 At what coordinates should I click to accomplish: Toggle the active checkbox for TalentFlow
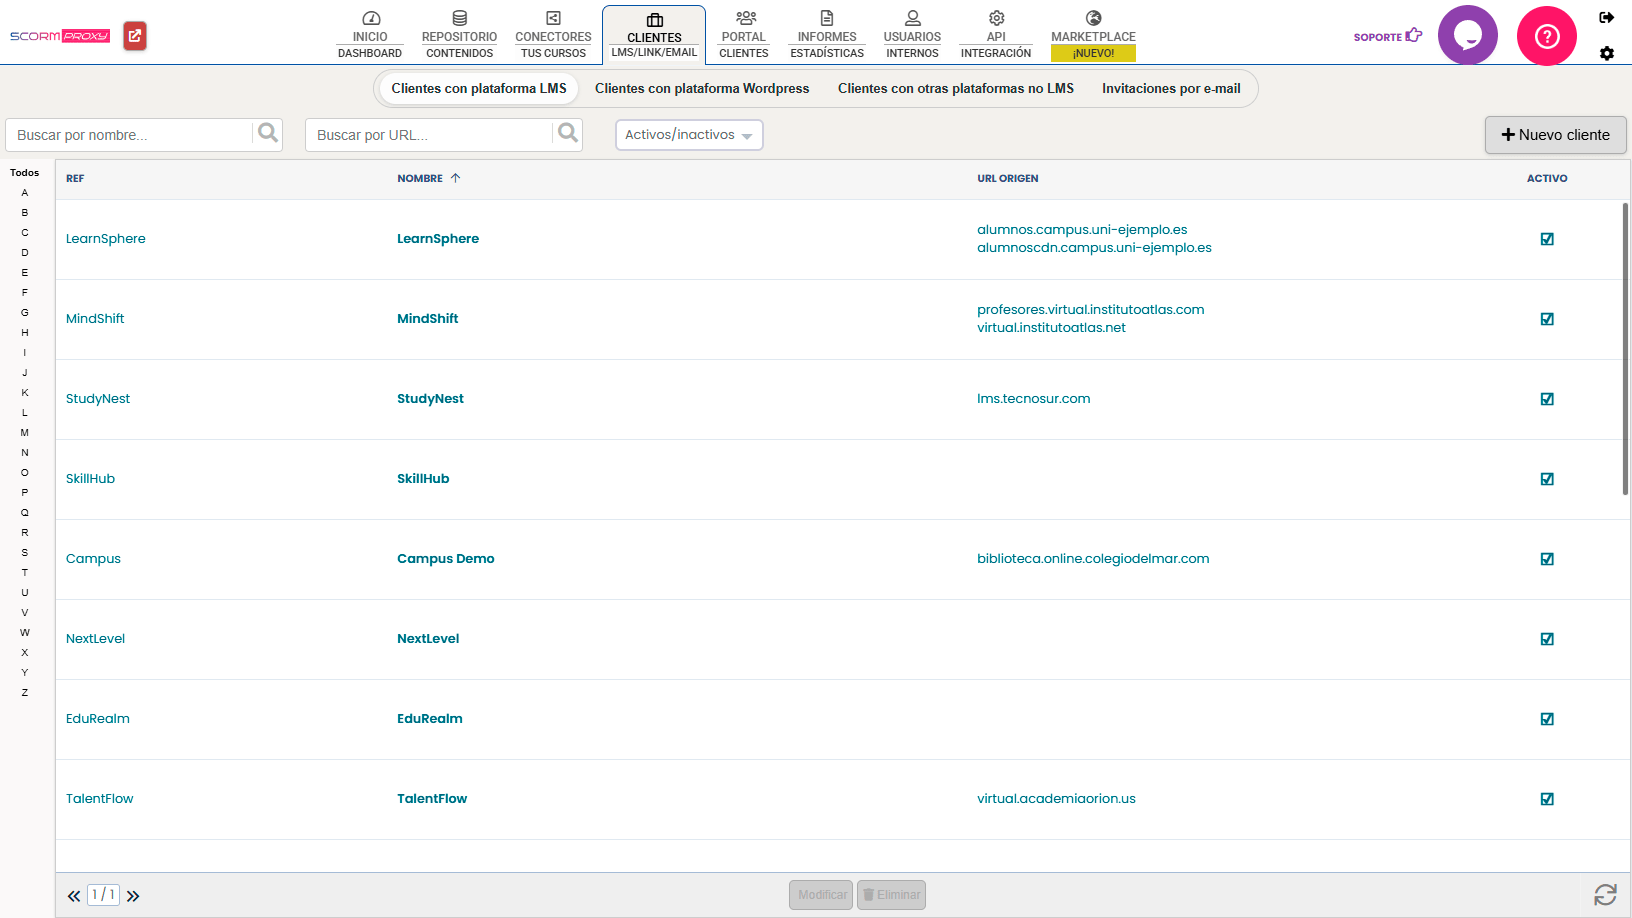pos(1547,799)
